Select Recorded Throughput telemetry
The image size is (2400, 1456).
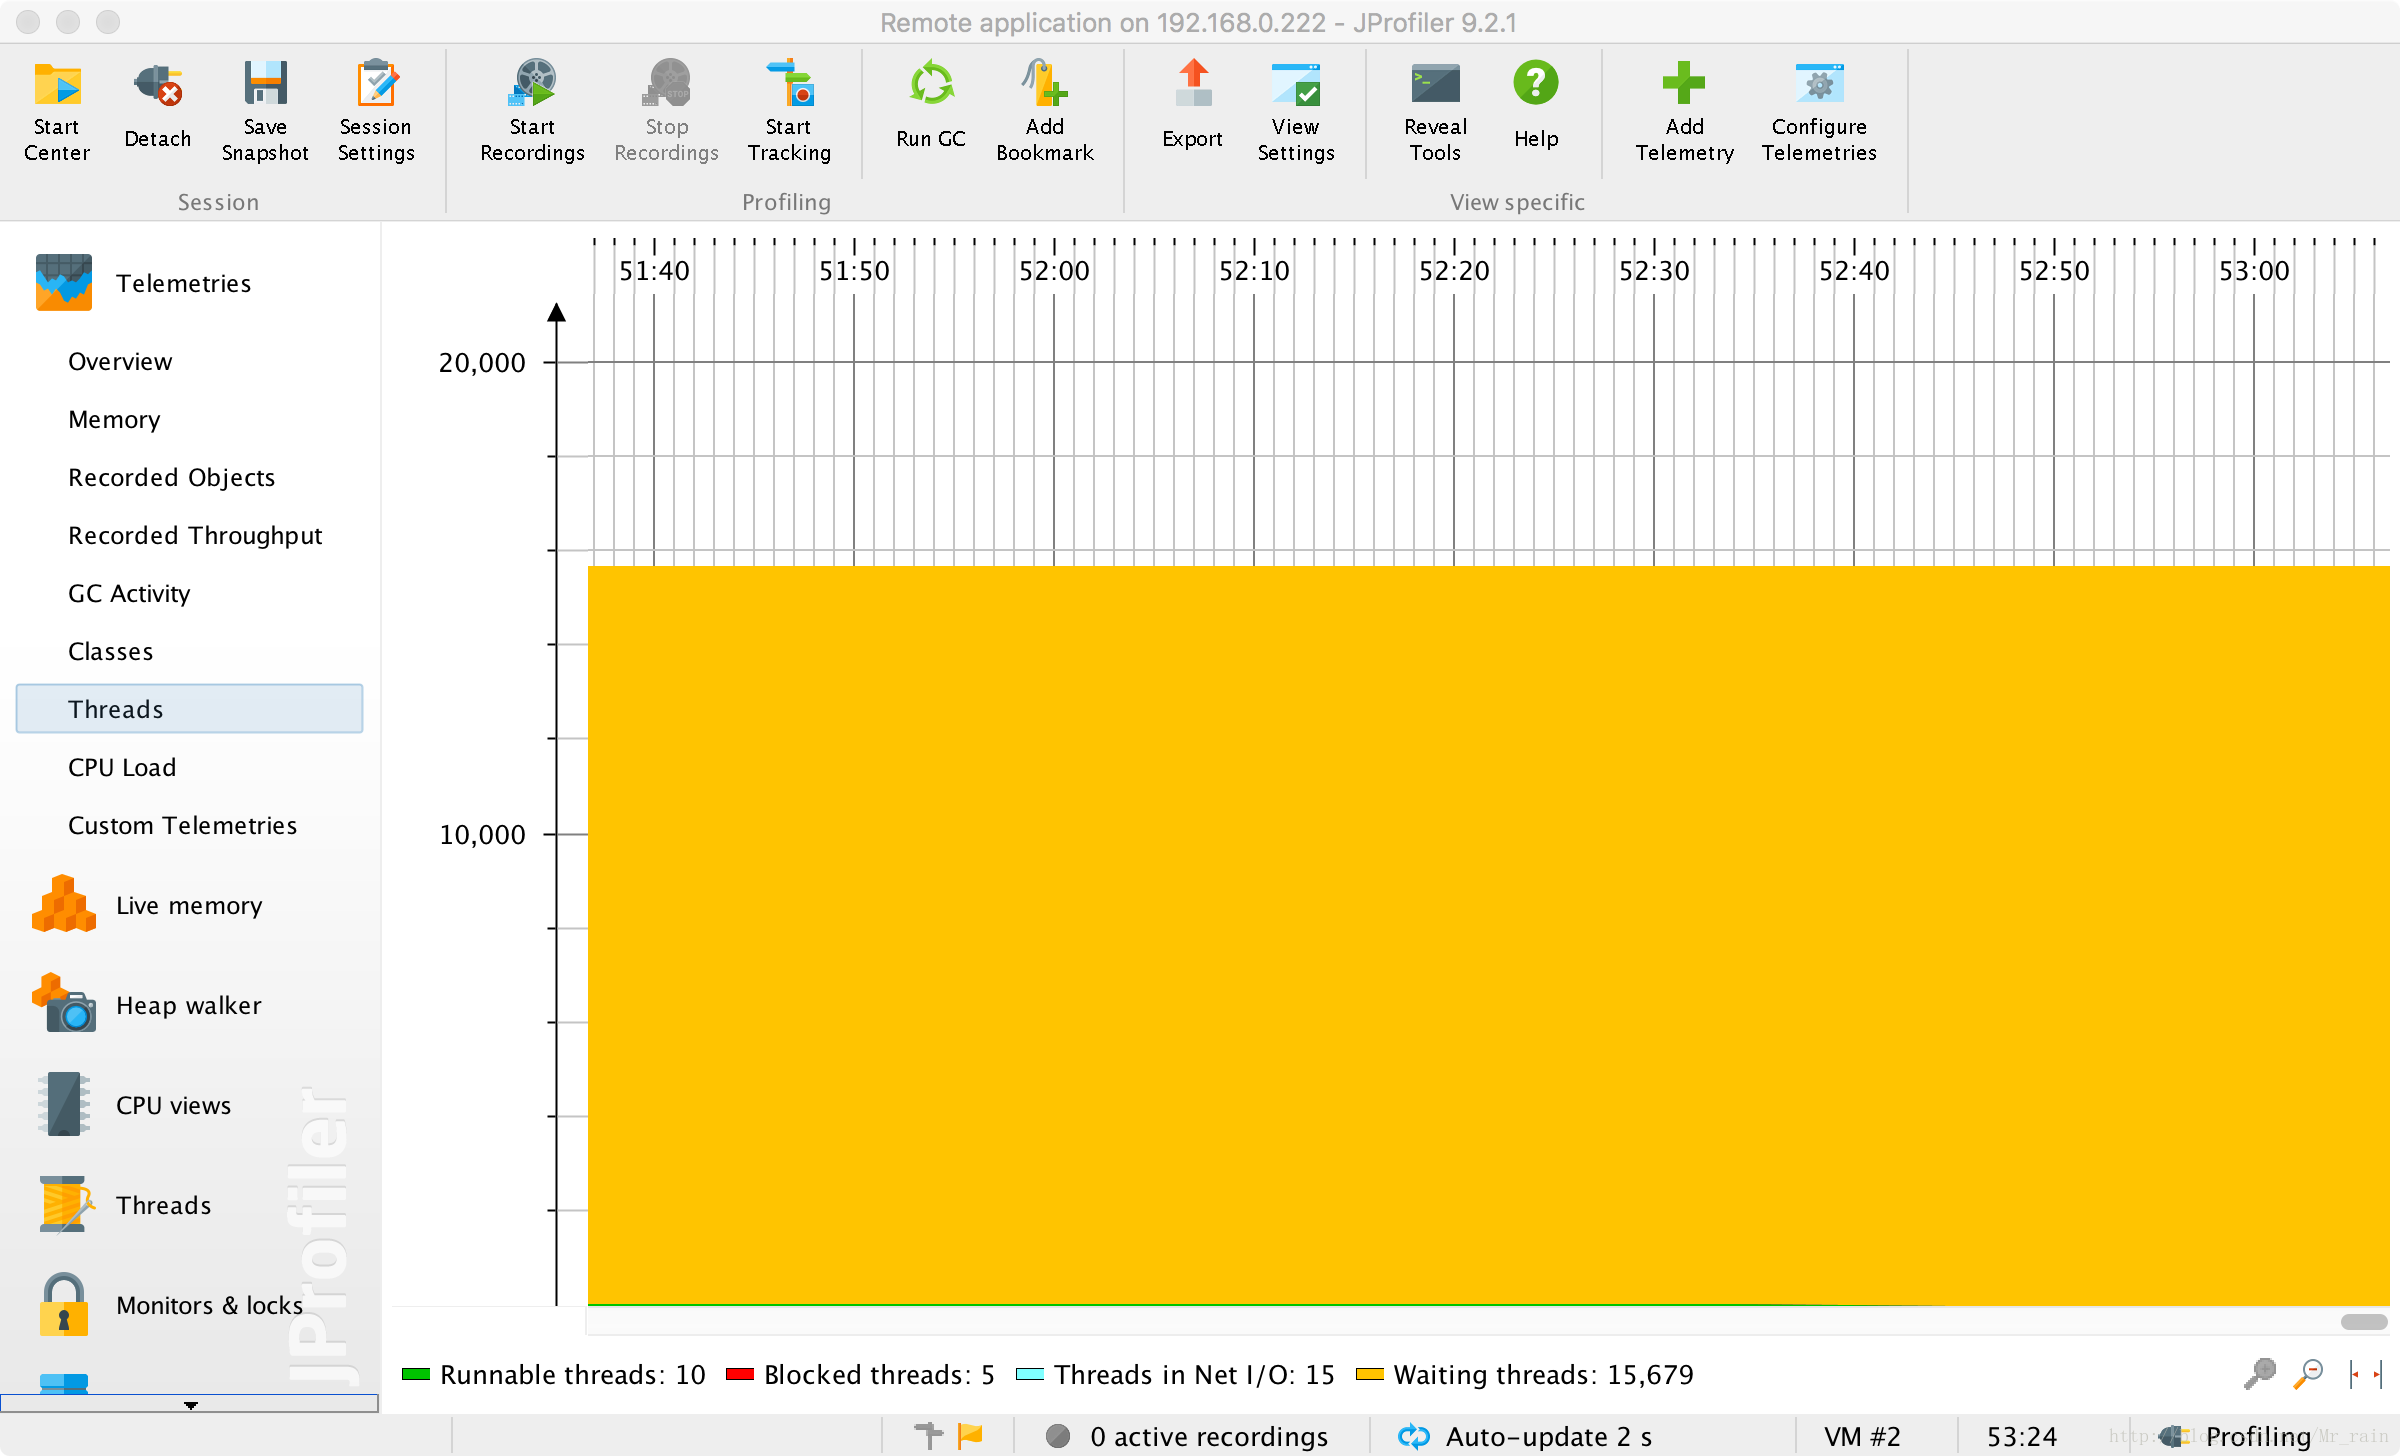195,535
